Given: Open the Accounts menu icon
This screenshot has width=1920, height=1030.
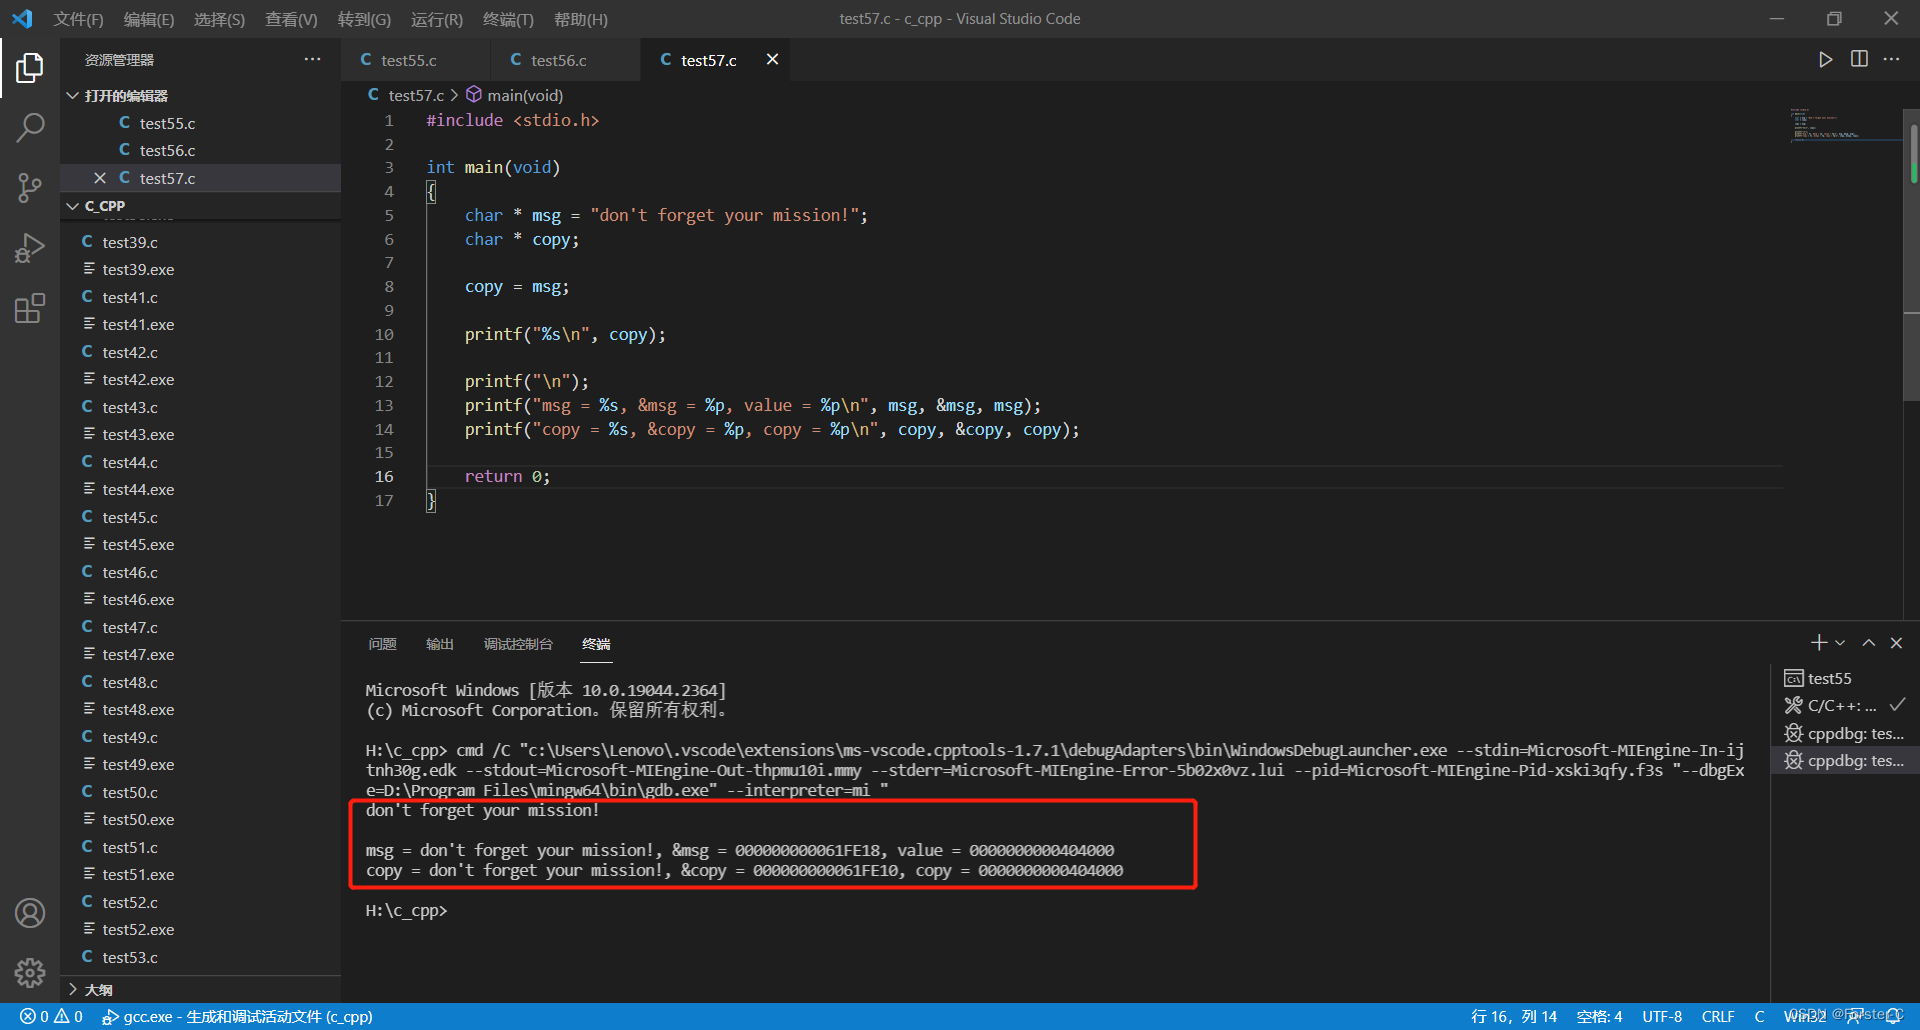Looking at the screenshot, I should [30, 913].
